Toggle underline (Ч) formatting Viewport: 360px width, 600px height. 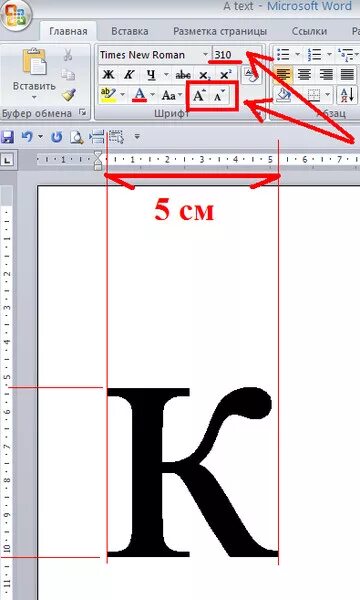(x=151, y=75)
